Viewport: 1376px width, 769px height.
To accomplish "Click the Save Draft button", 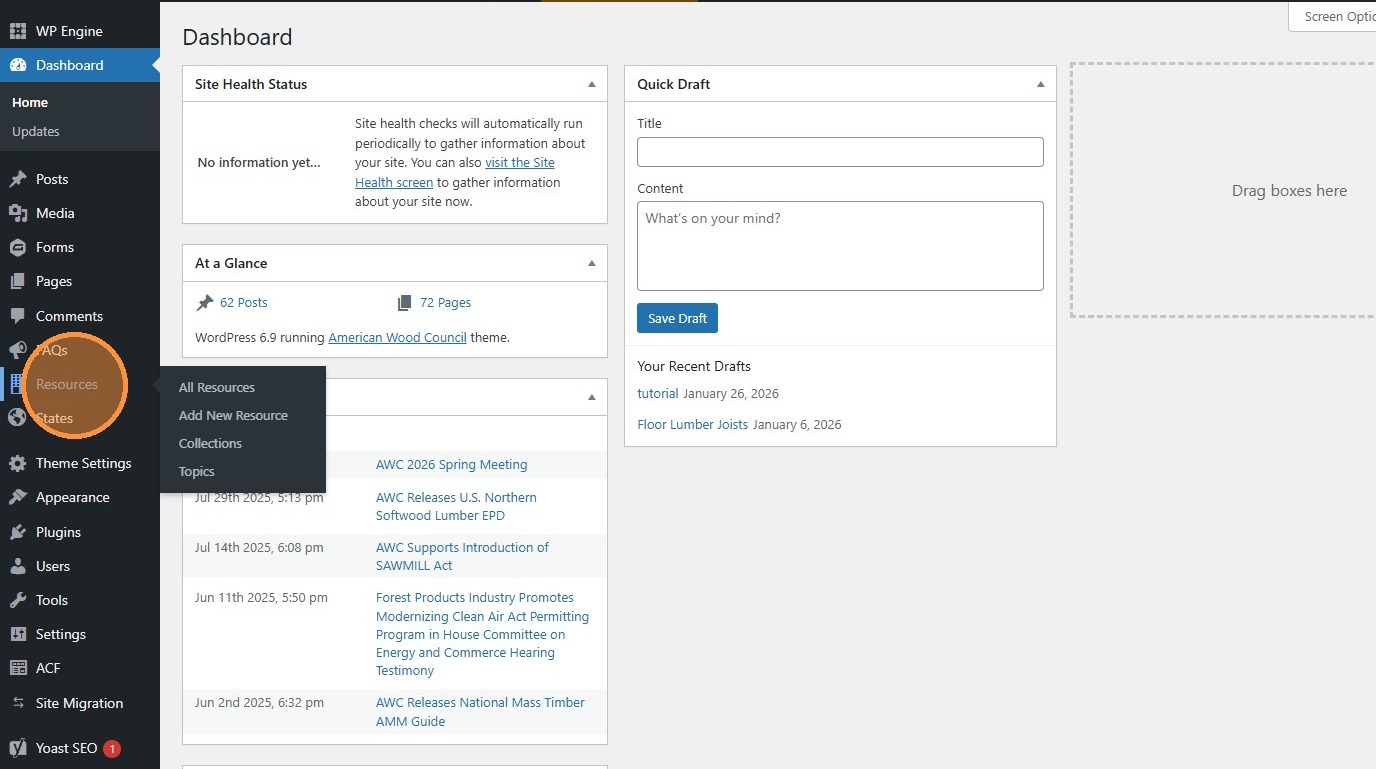I will point(677,319).
